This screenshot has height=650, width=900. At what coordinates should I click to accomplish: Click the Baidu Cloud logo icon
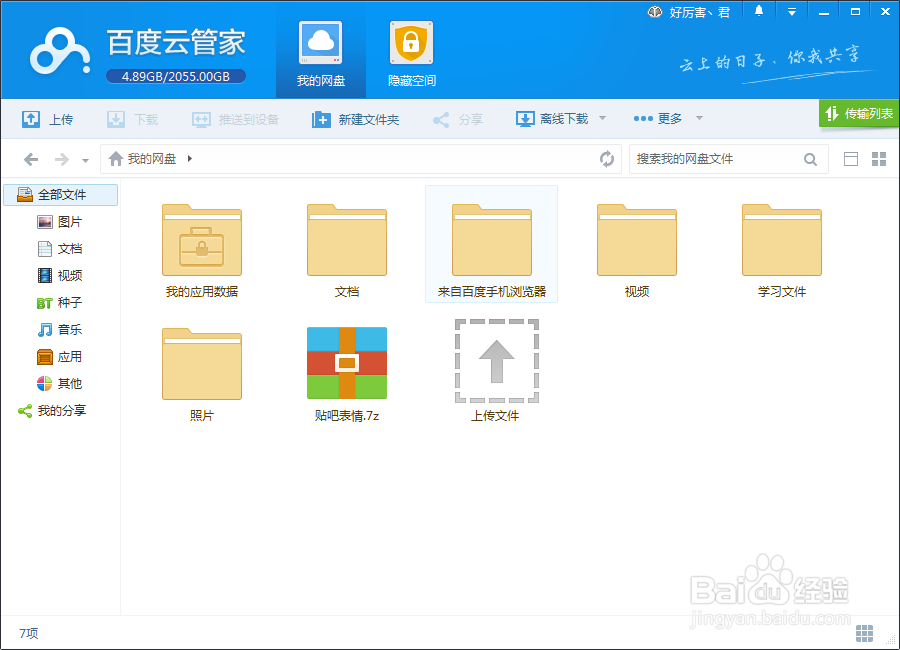click(x=60, y=52)
